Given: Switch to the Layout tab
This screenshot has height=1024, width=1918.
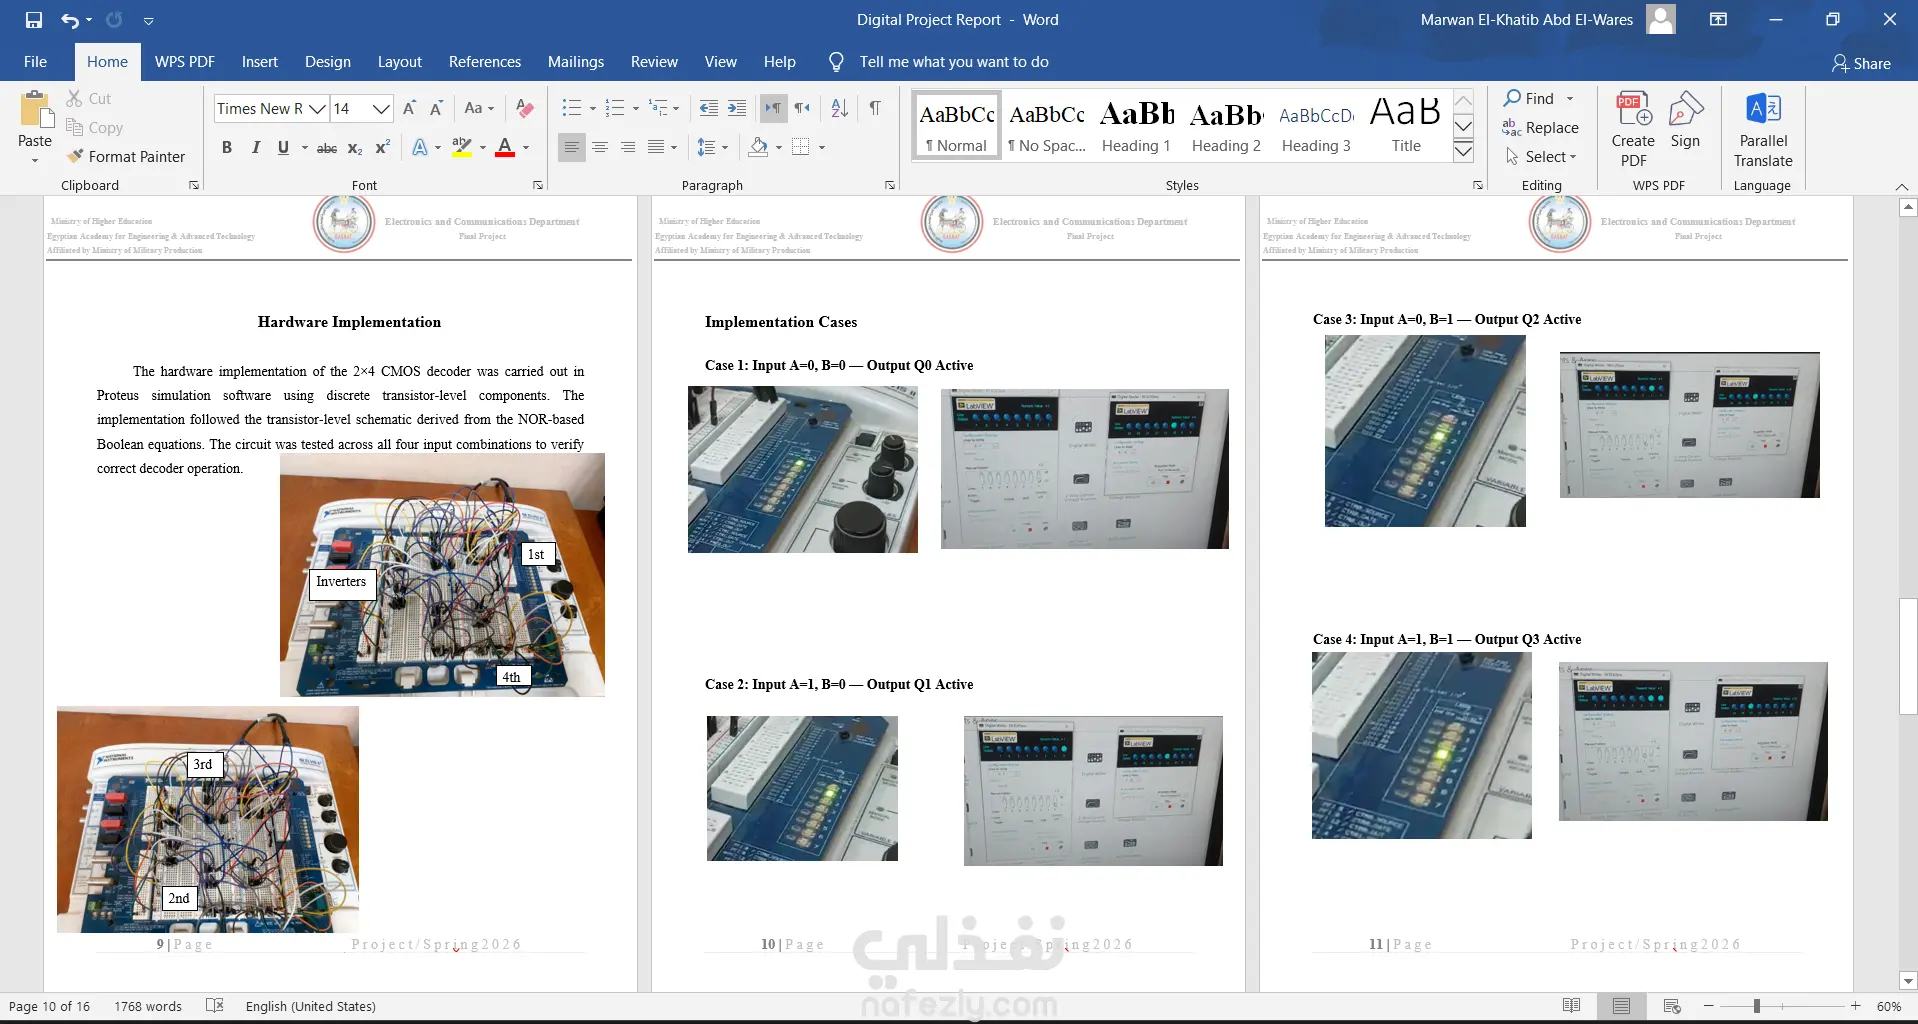Looking at the screenshot, I should [x=400, y=62].
